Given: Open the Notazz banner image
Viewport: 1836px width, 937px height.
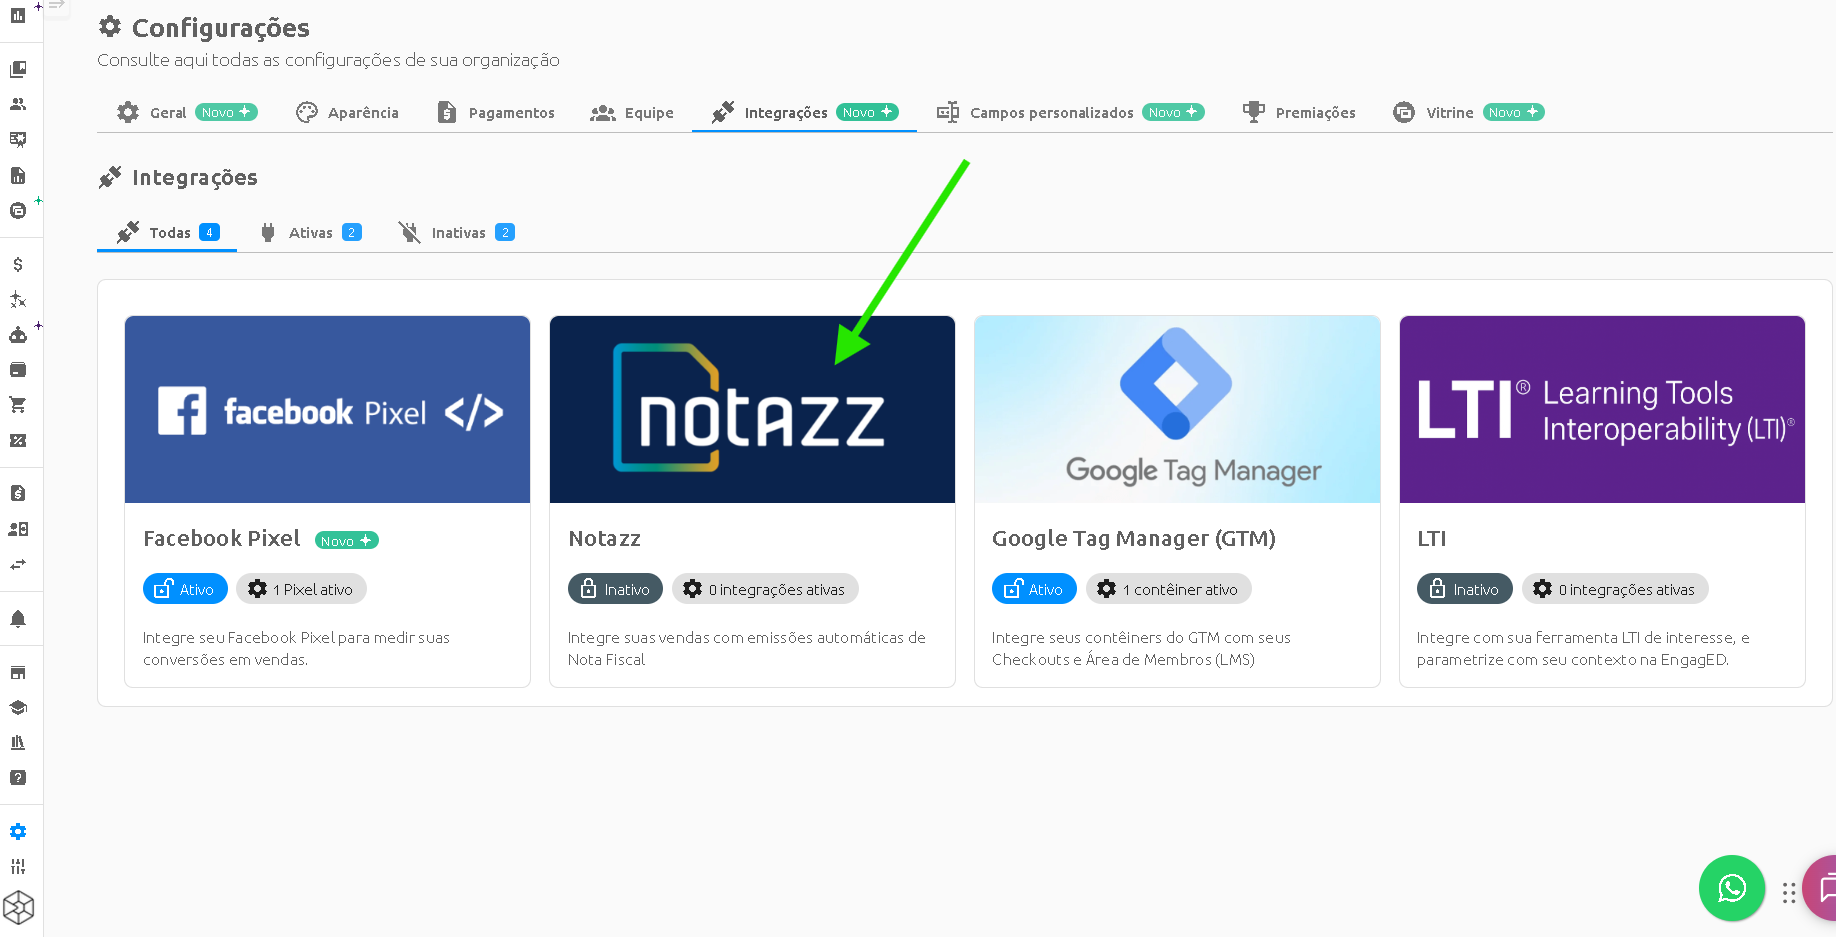Looking at the screenshot, I should click(752, 410).
